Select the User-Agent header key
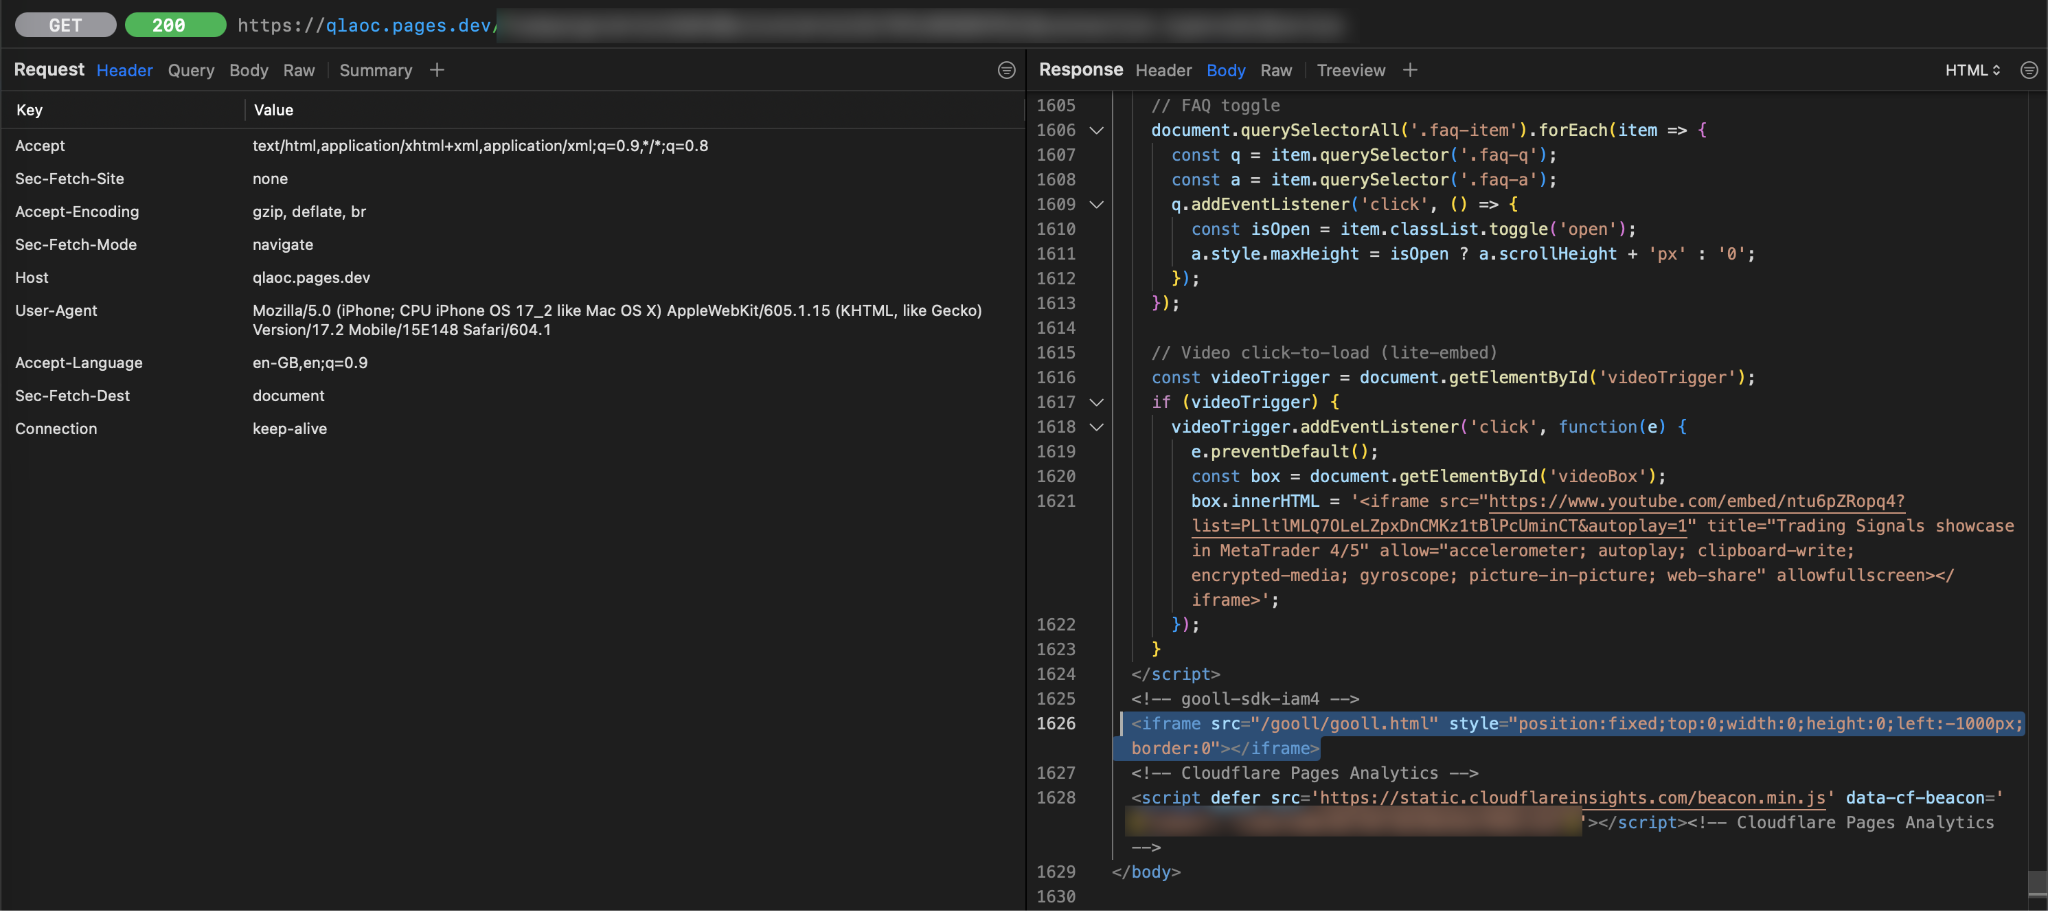The height and width of the screenshot is (911, 2048). 56,311
